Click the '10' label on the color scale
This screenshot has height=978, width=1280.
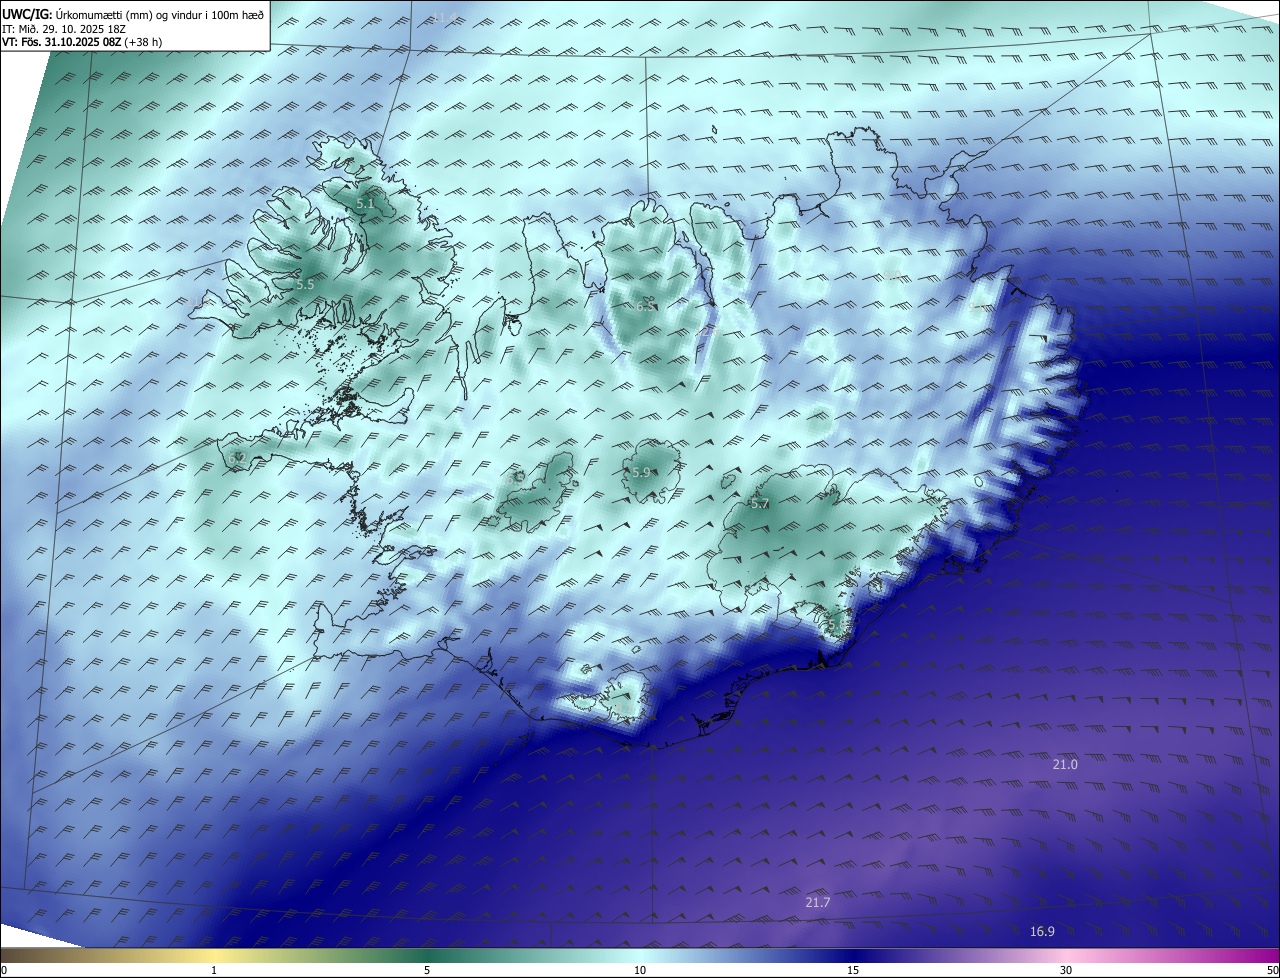coord(640,970)
